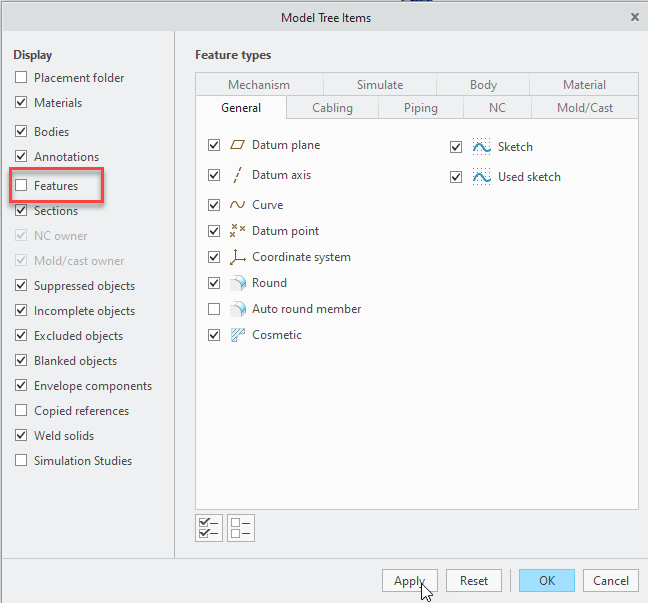The image size is (648, 603).
Task: Uncheck the Suppressed objects checkbox
Action: coord(21,286)
